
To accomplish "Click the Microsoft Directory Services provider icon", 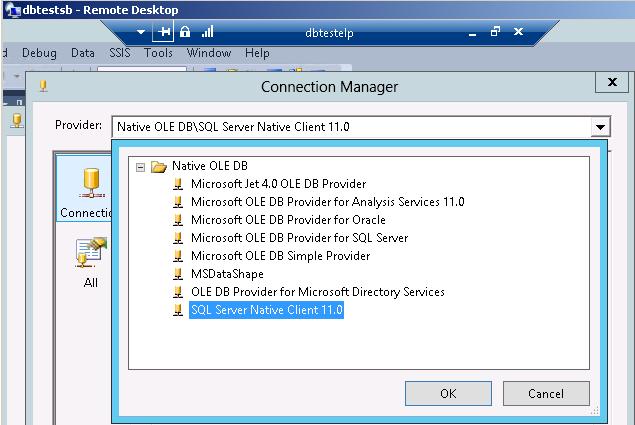I will (x=178, y=292).
